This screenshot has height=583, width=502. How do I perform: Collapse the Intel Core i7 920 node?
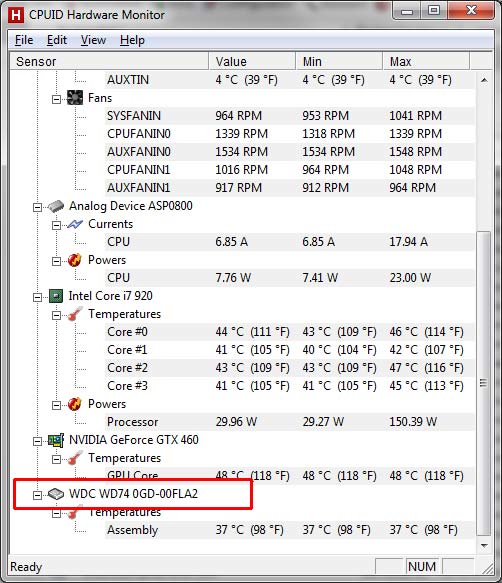[x=37, y=297]
